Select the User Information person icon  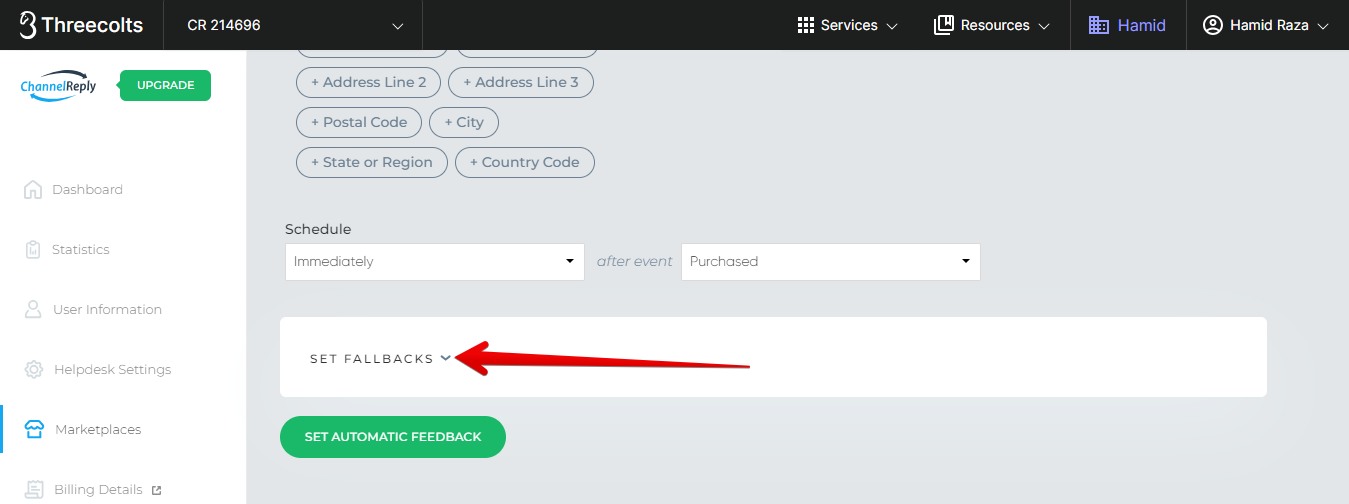(x=33, y=309)
